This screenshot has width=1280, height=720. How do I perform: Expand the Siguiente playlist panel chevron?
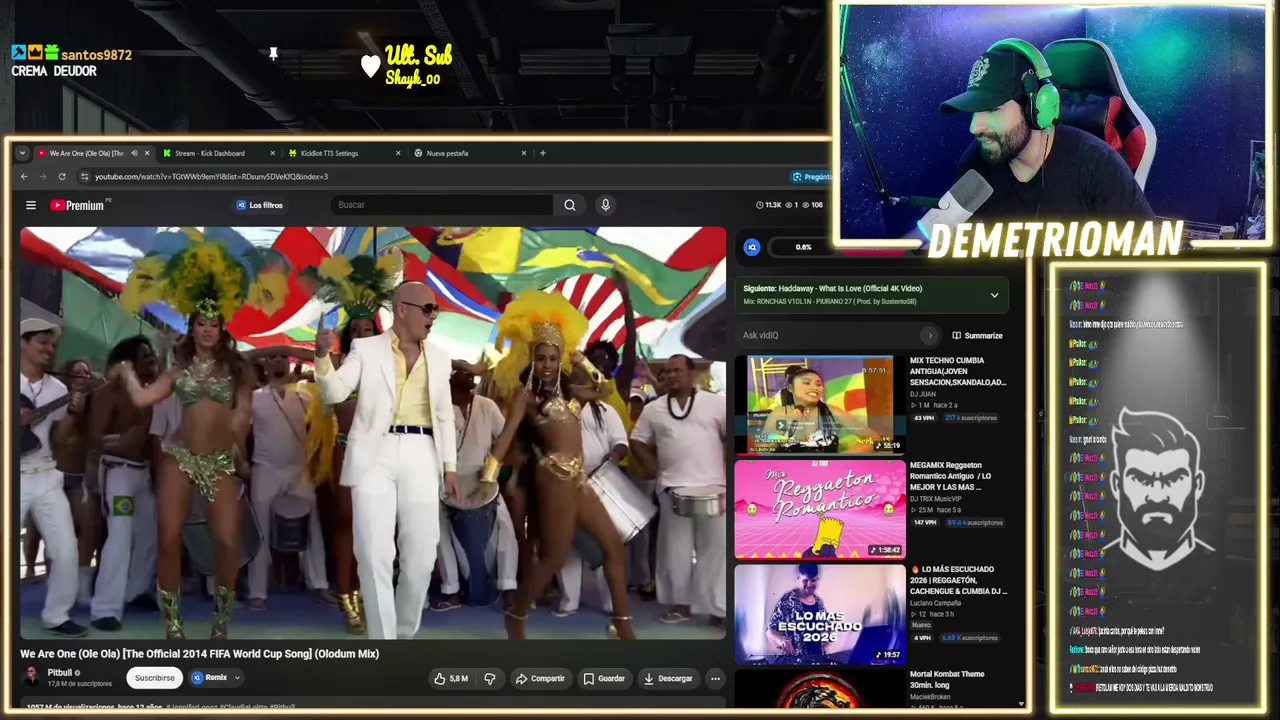[994, 295]
